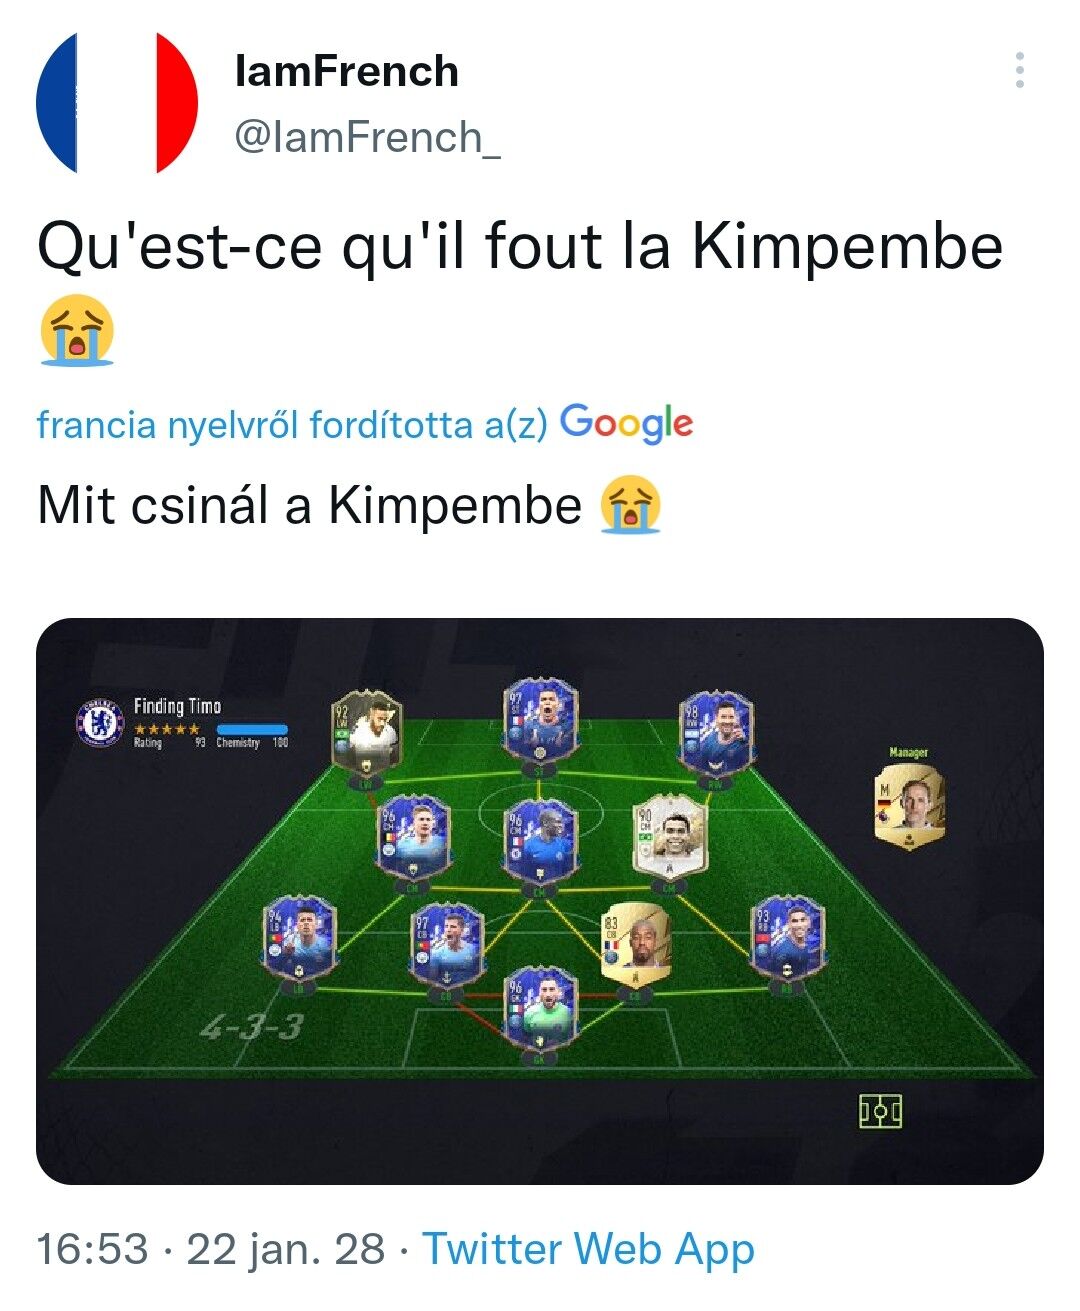Open the IamFrench display name
Viewport: 1080px width, 1311px height.
[346, 72]
